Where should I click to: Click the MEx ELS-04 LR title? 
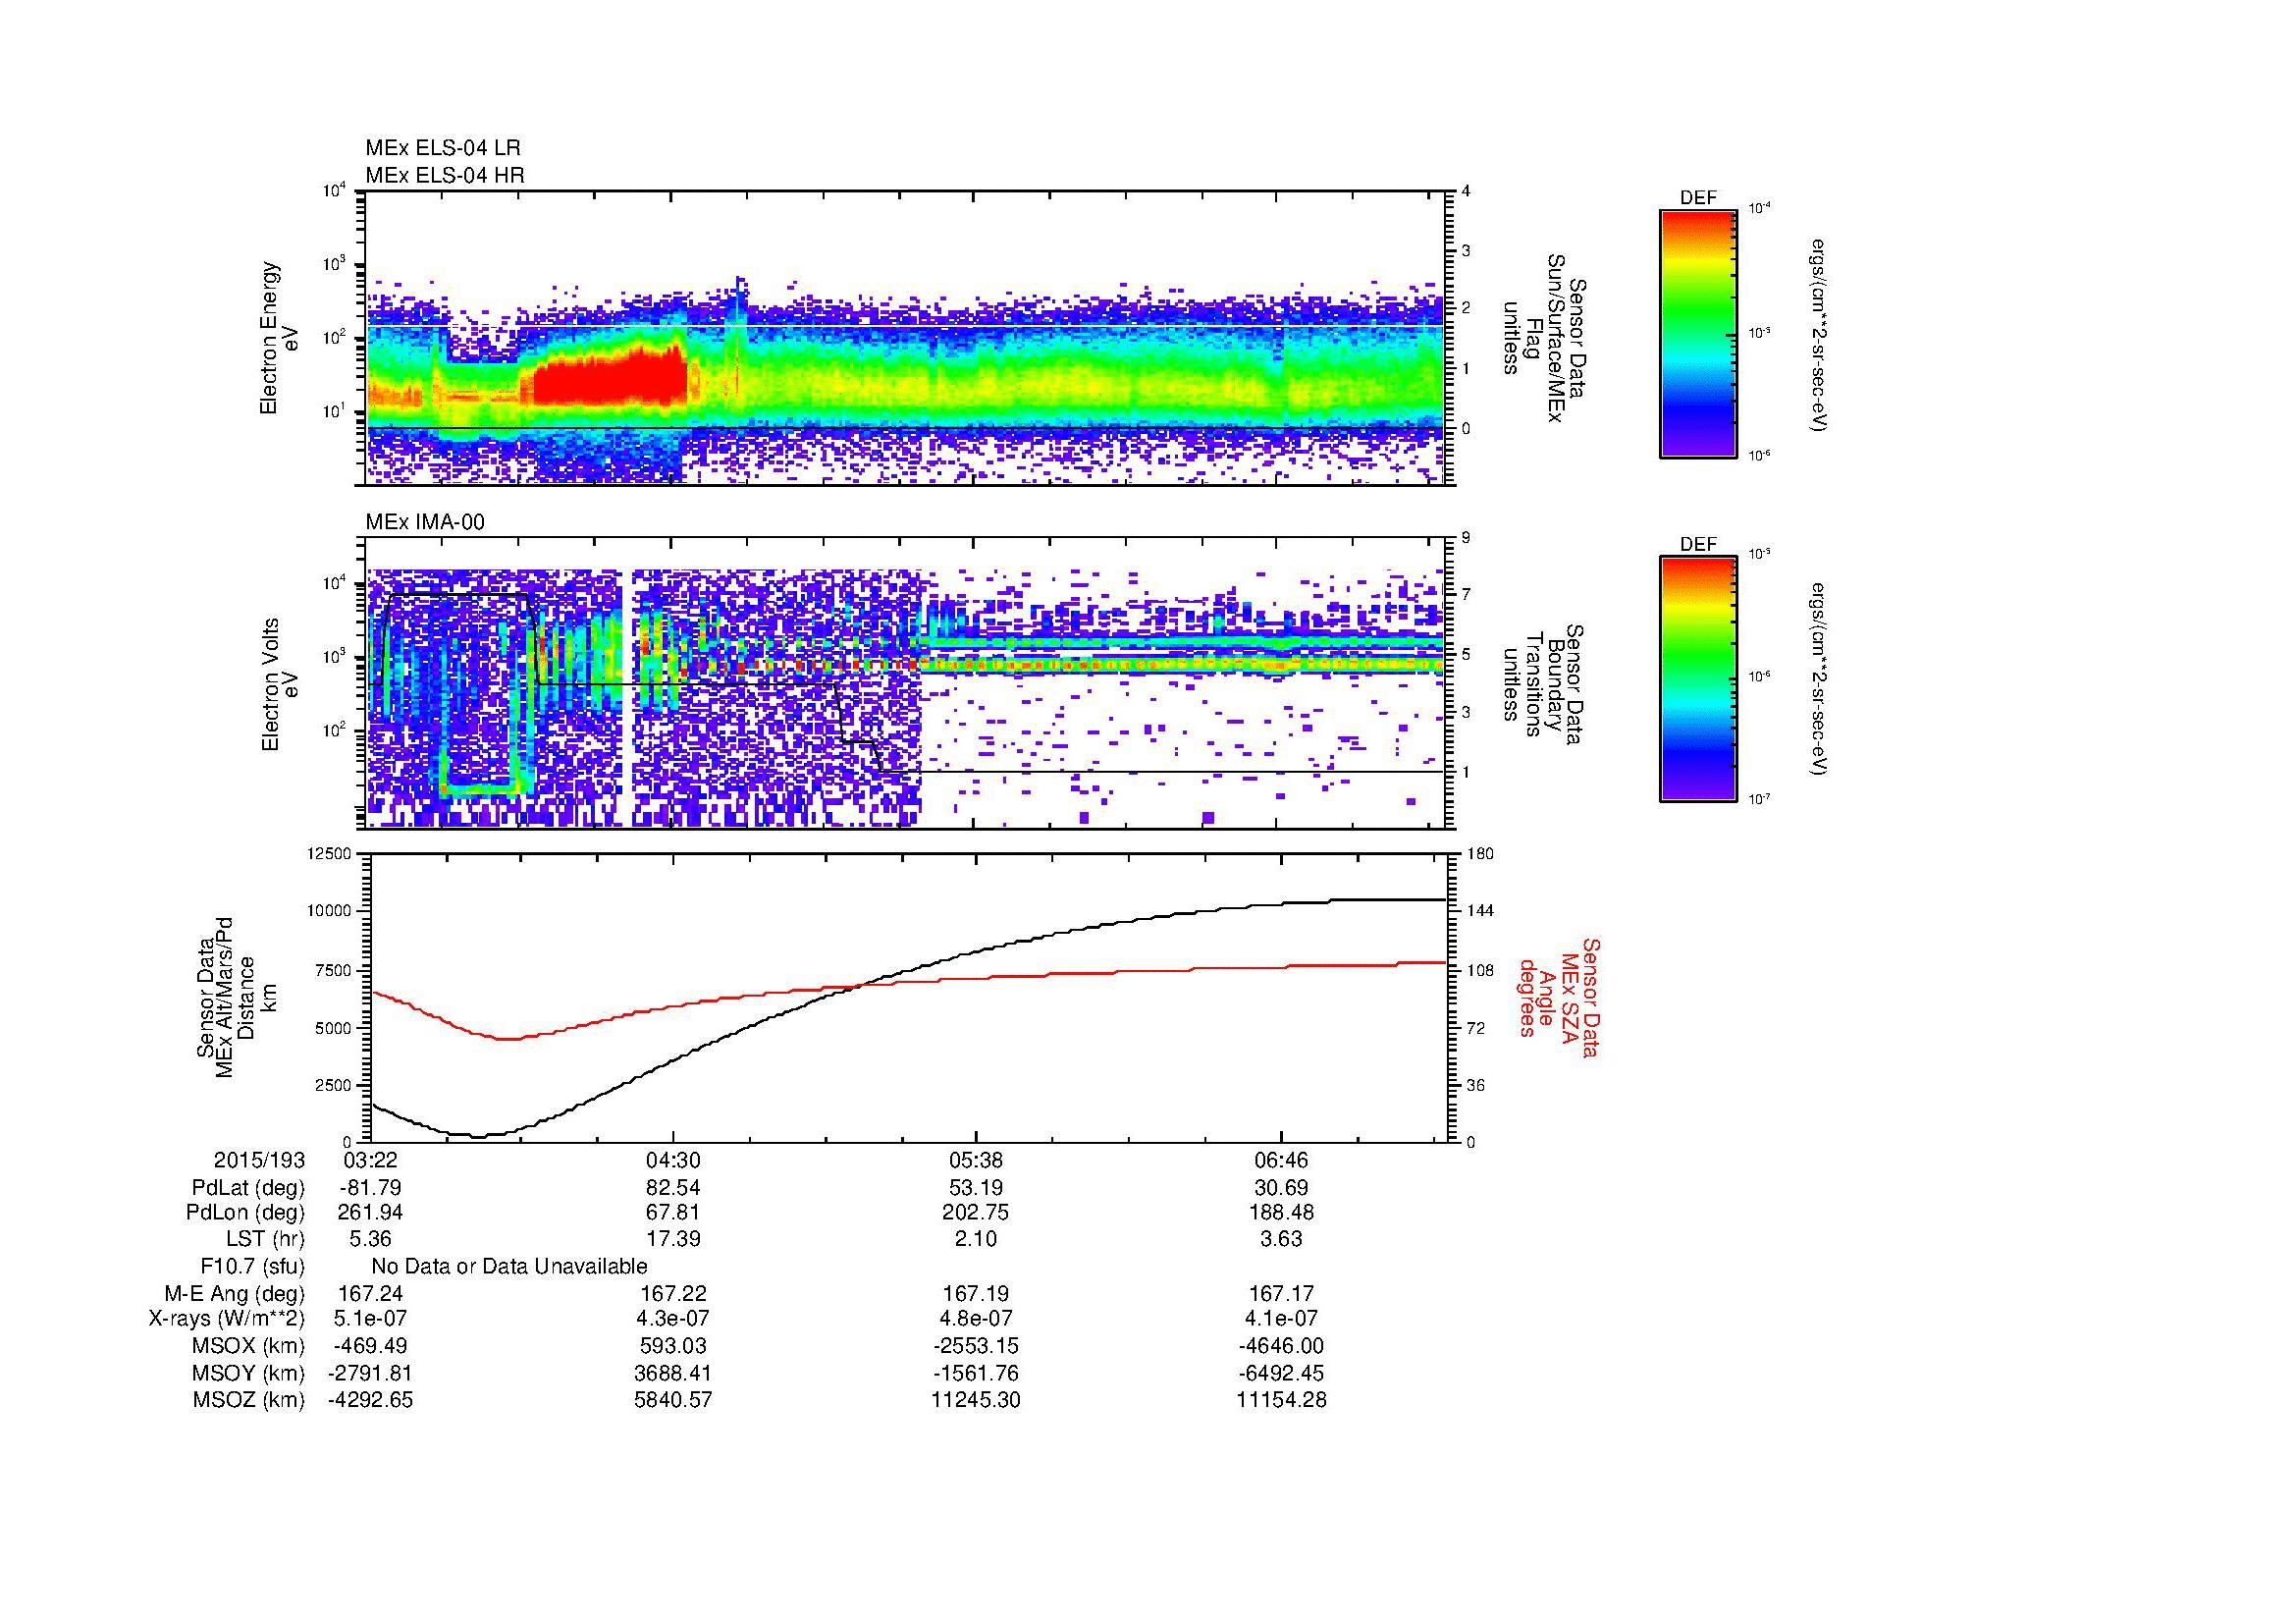pos(443,148)
